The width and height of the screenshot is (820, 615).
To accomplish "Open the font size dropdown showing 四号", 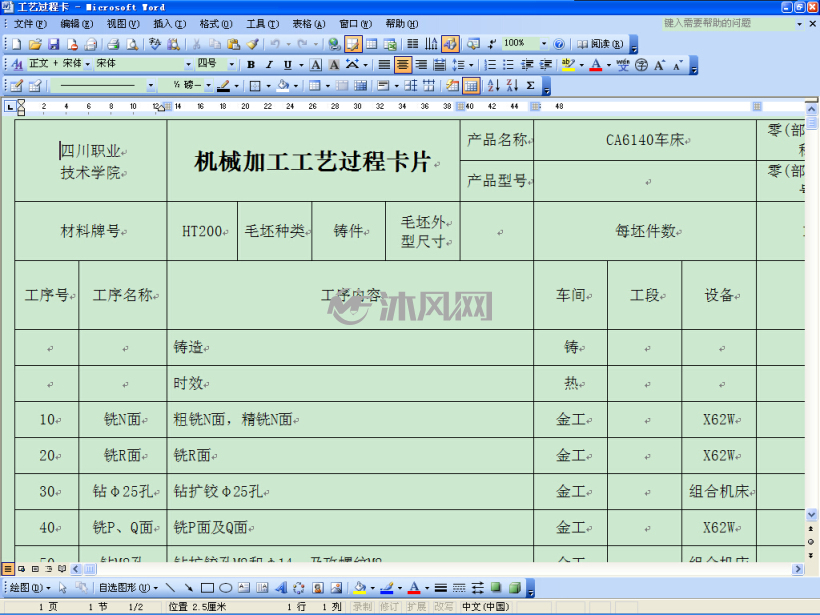I will click(215, 64).
